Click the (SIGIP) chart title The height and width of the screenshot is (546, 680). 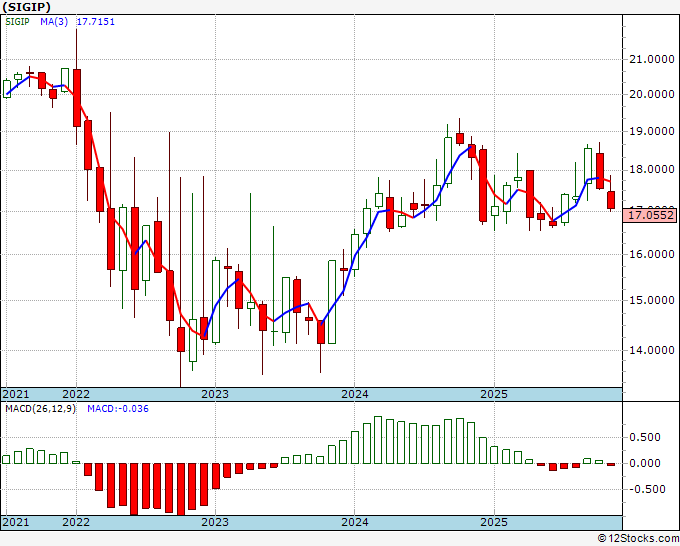26,7
